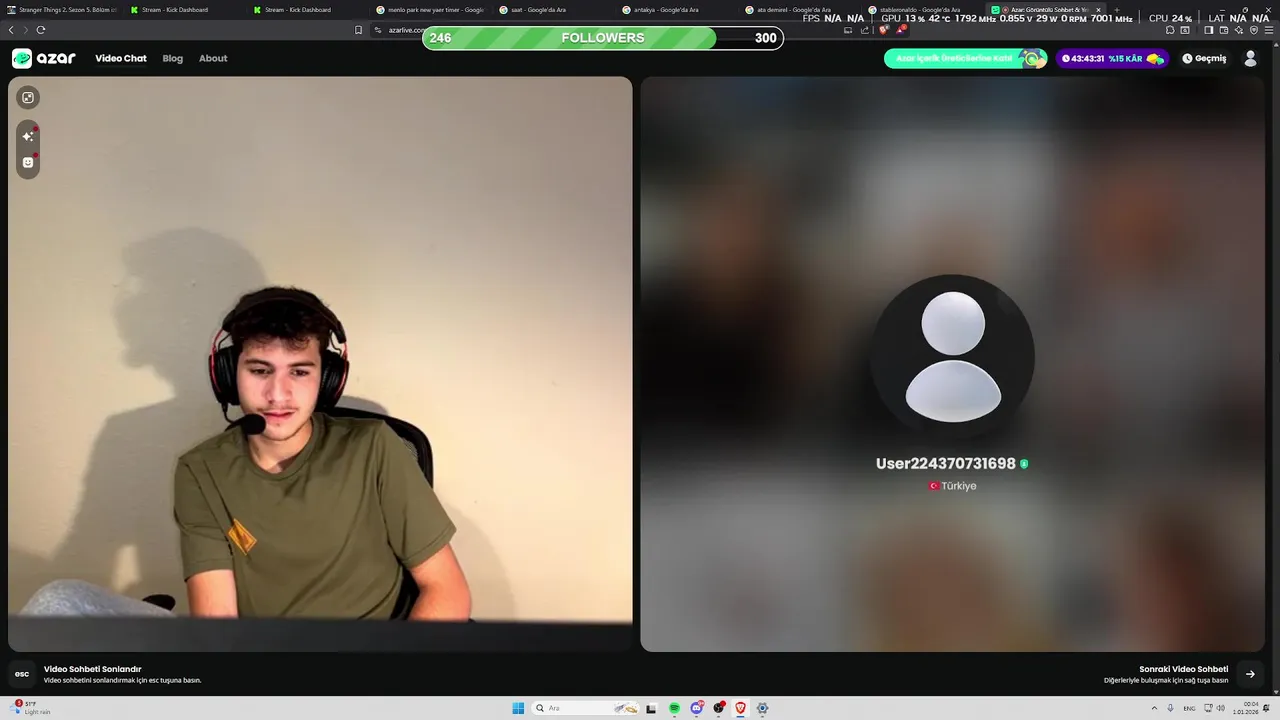Screen dimensions: 1280x720
Task: Open Brave browser taskbar icon
Action: pos(741,708)
